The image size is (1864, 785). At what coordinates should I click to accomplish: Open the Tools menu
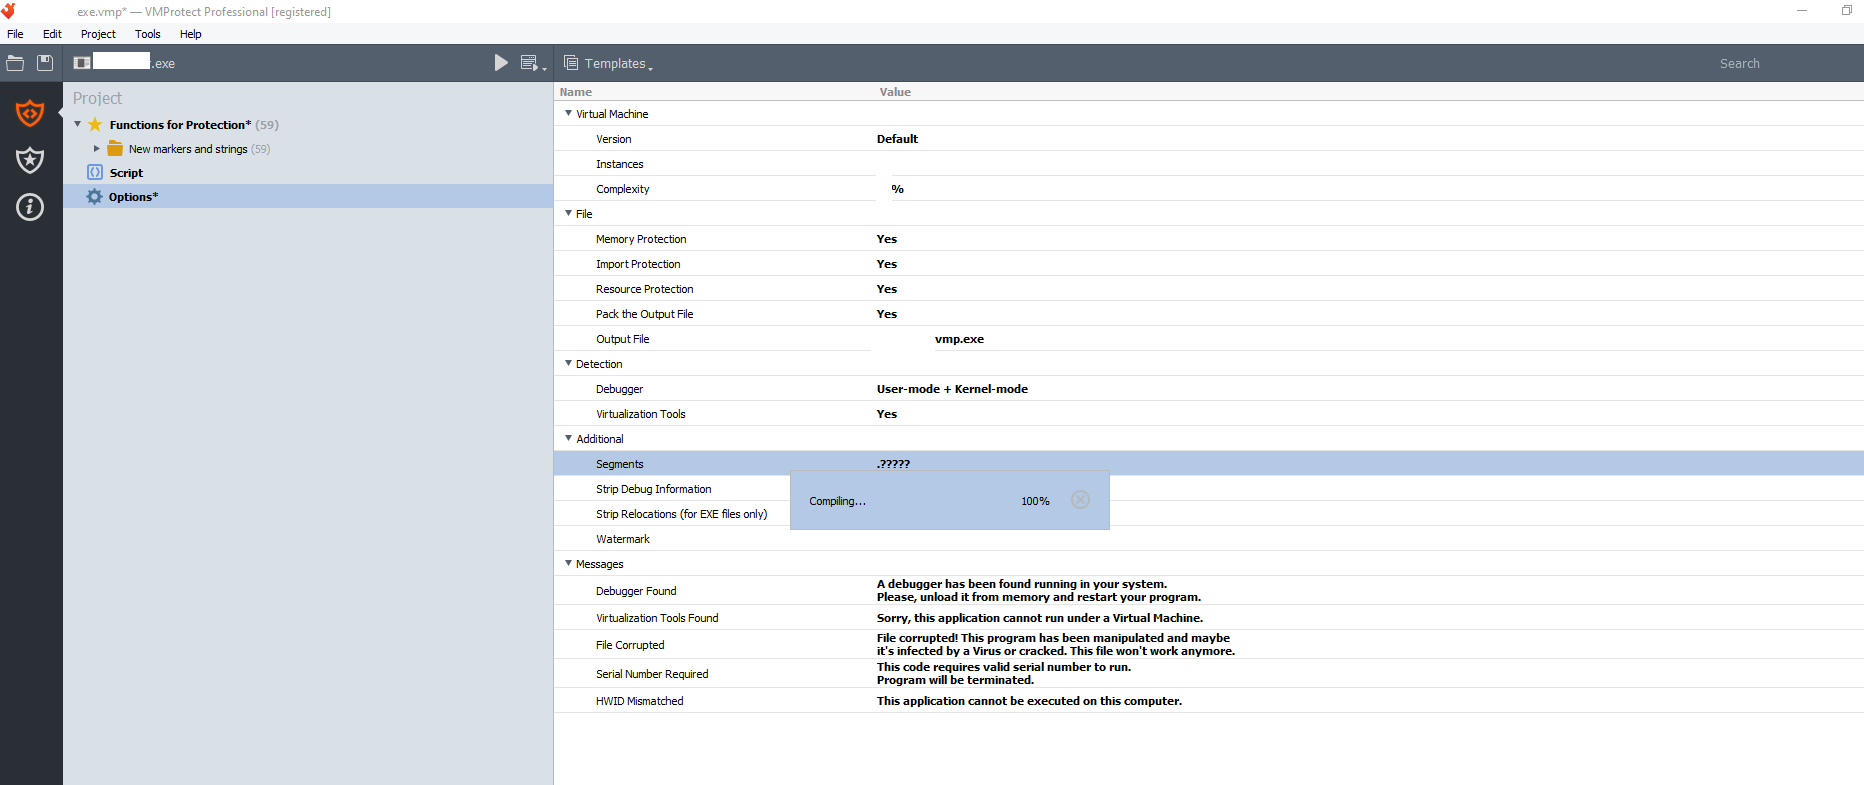click(x=148, y=34)
